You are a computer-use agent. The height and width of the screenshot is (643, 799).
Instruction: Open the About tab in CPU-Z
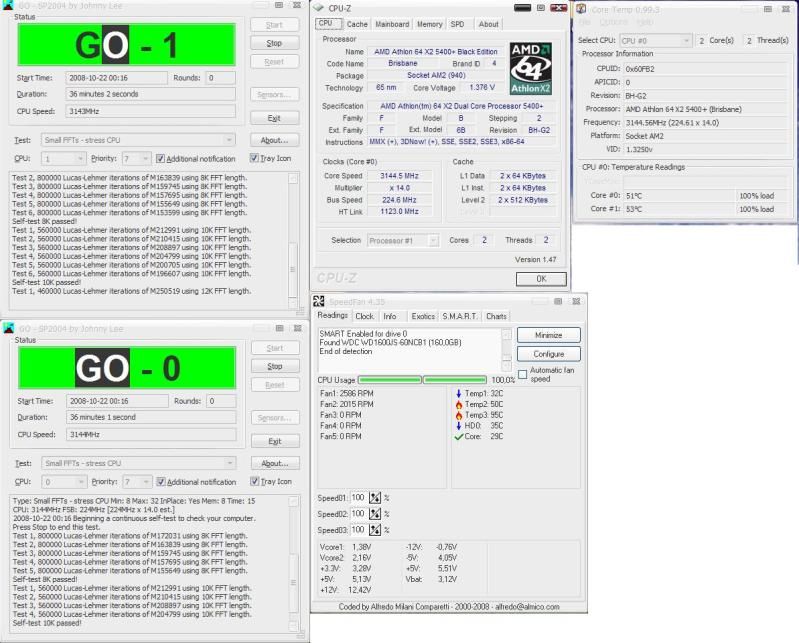488,24
